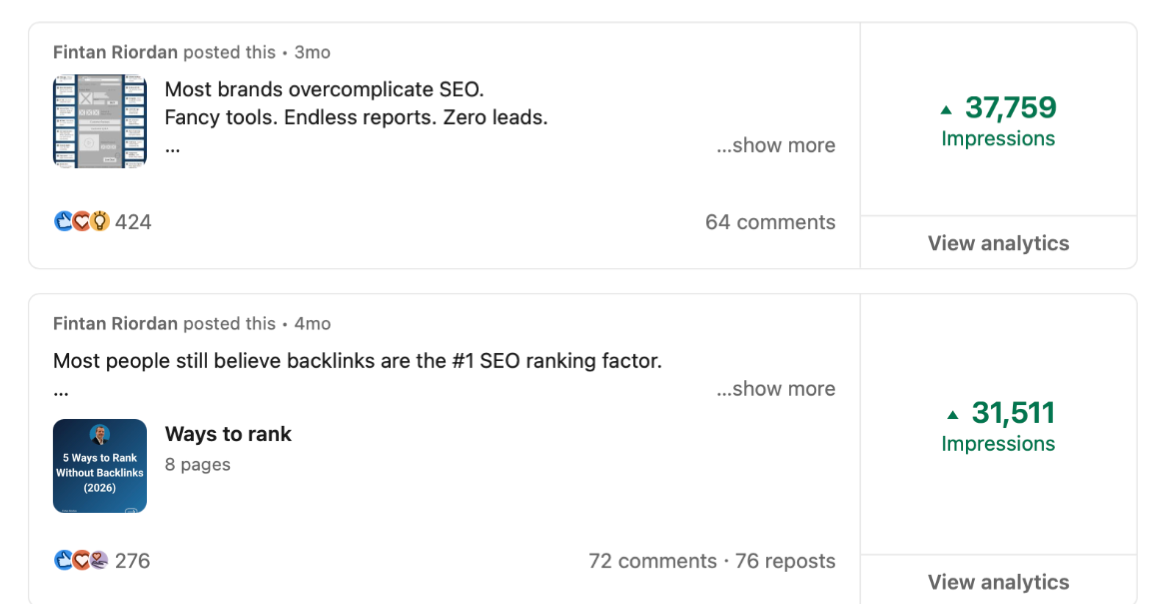Screen dimensions: 1160x604
Task: Open the 64 comments link
Action: coord(770,222)
